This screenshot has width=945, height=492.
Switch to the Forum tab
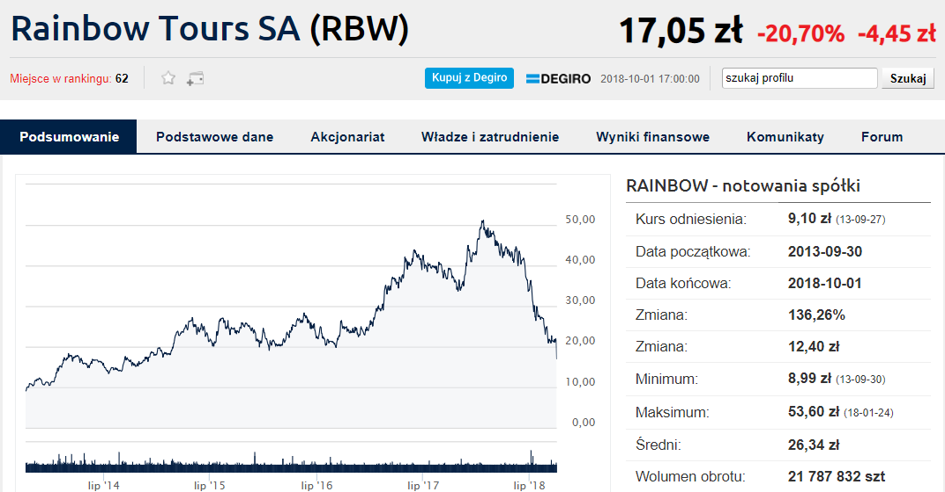click(x=882, y=137)
